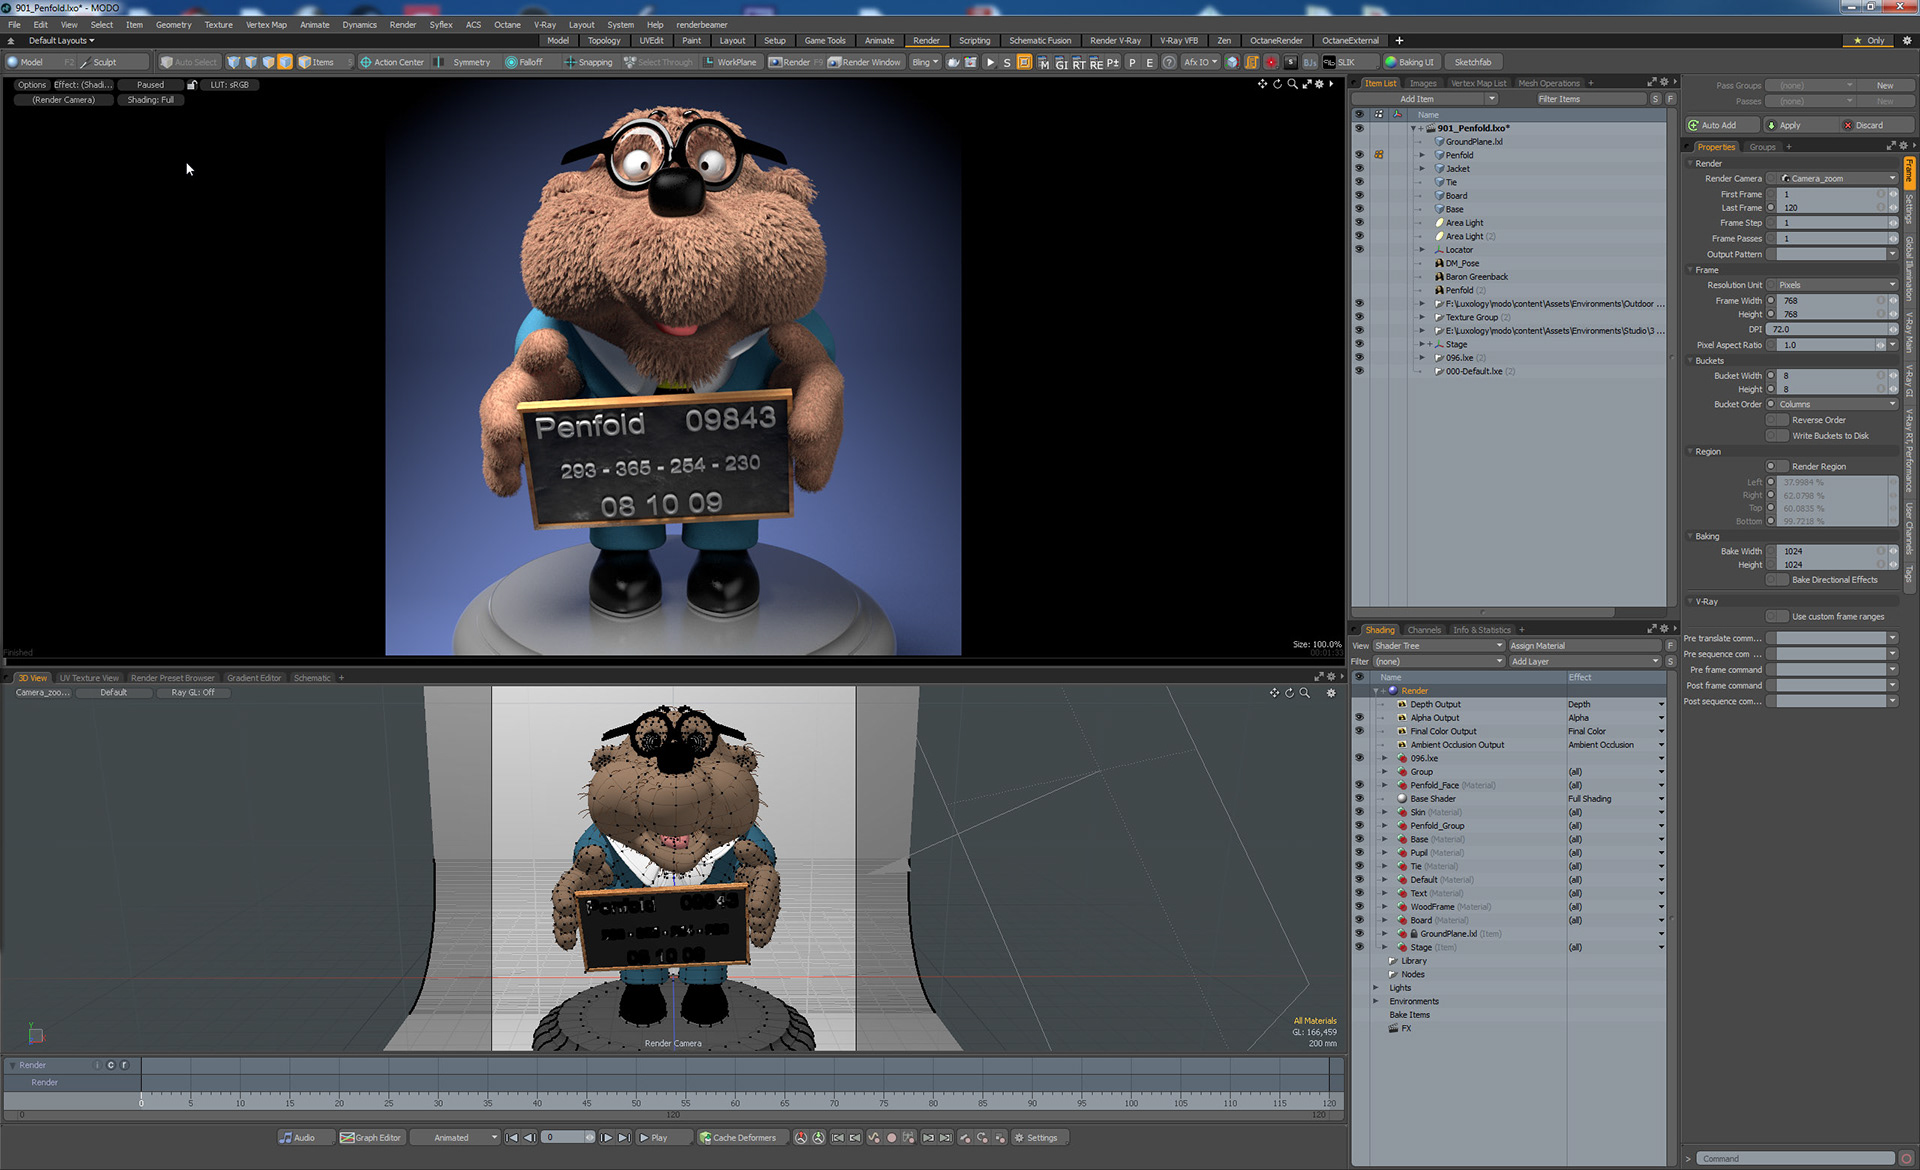Expand the Locator item in Item List
The width and height of the screenshot is (1920, 1170).
coord(1422,250)
